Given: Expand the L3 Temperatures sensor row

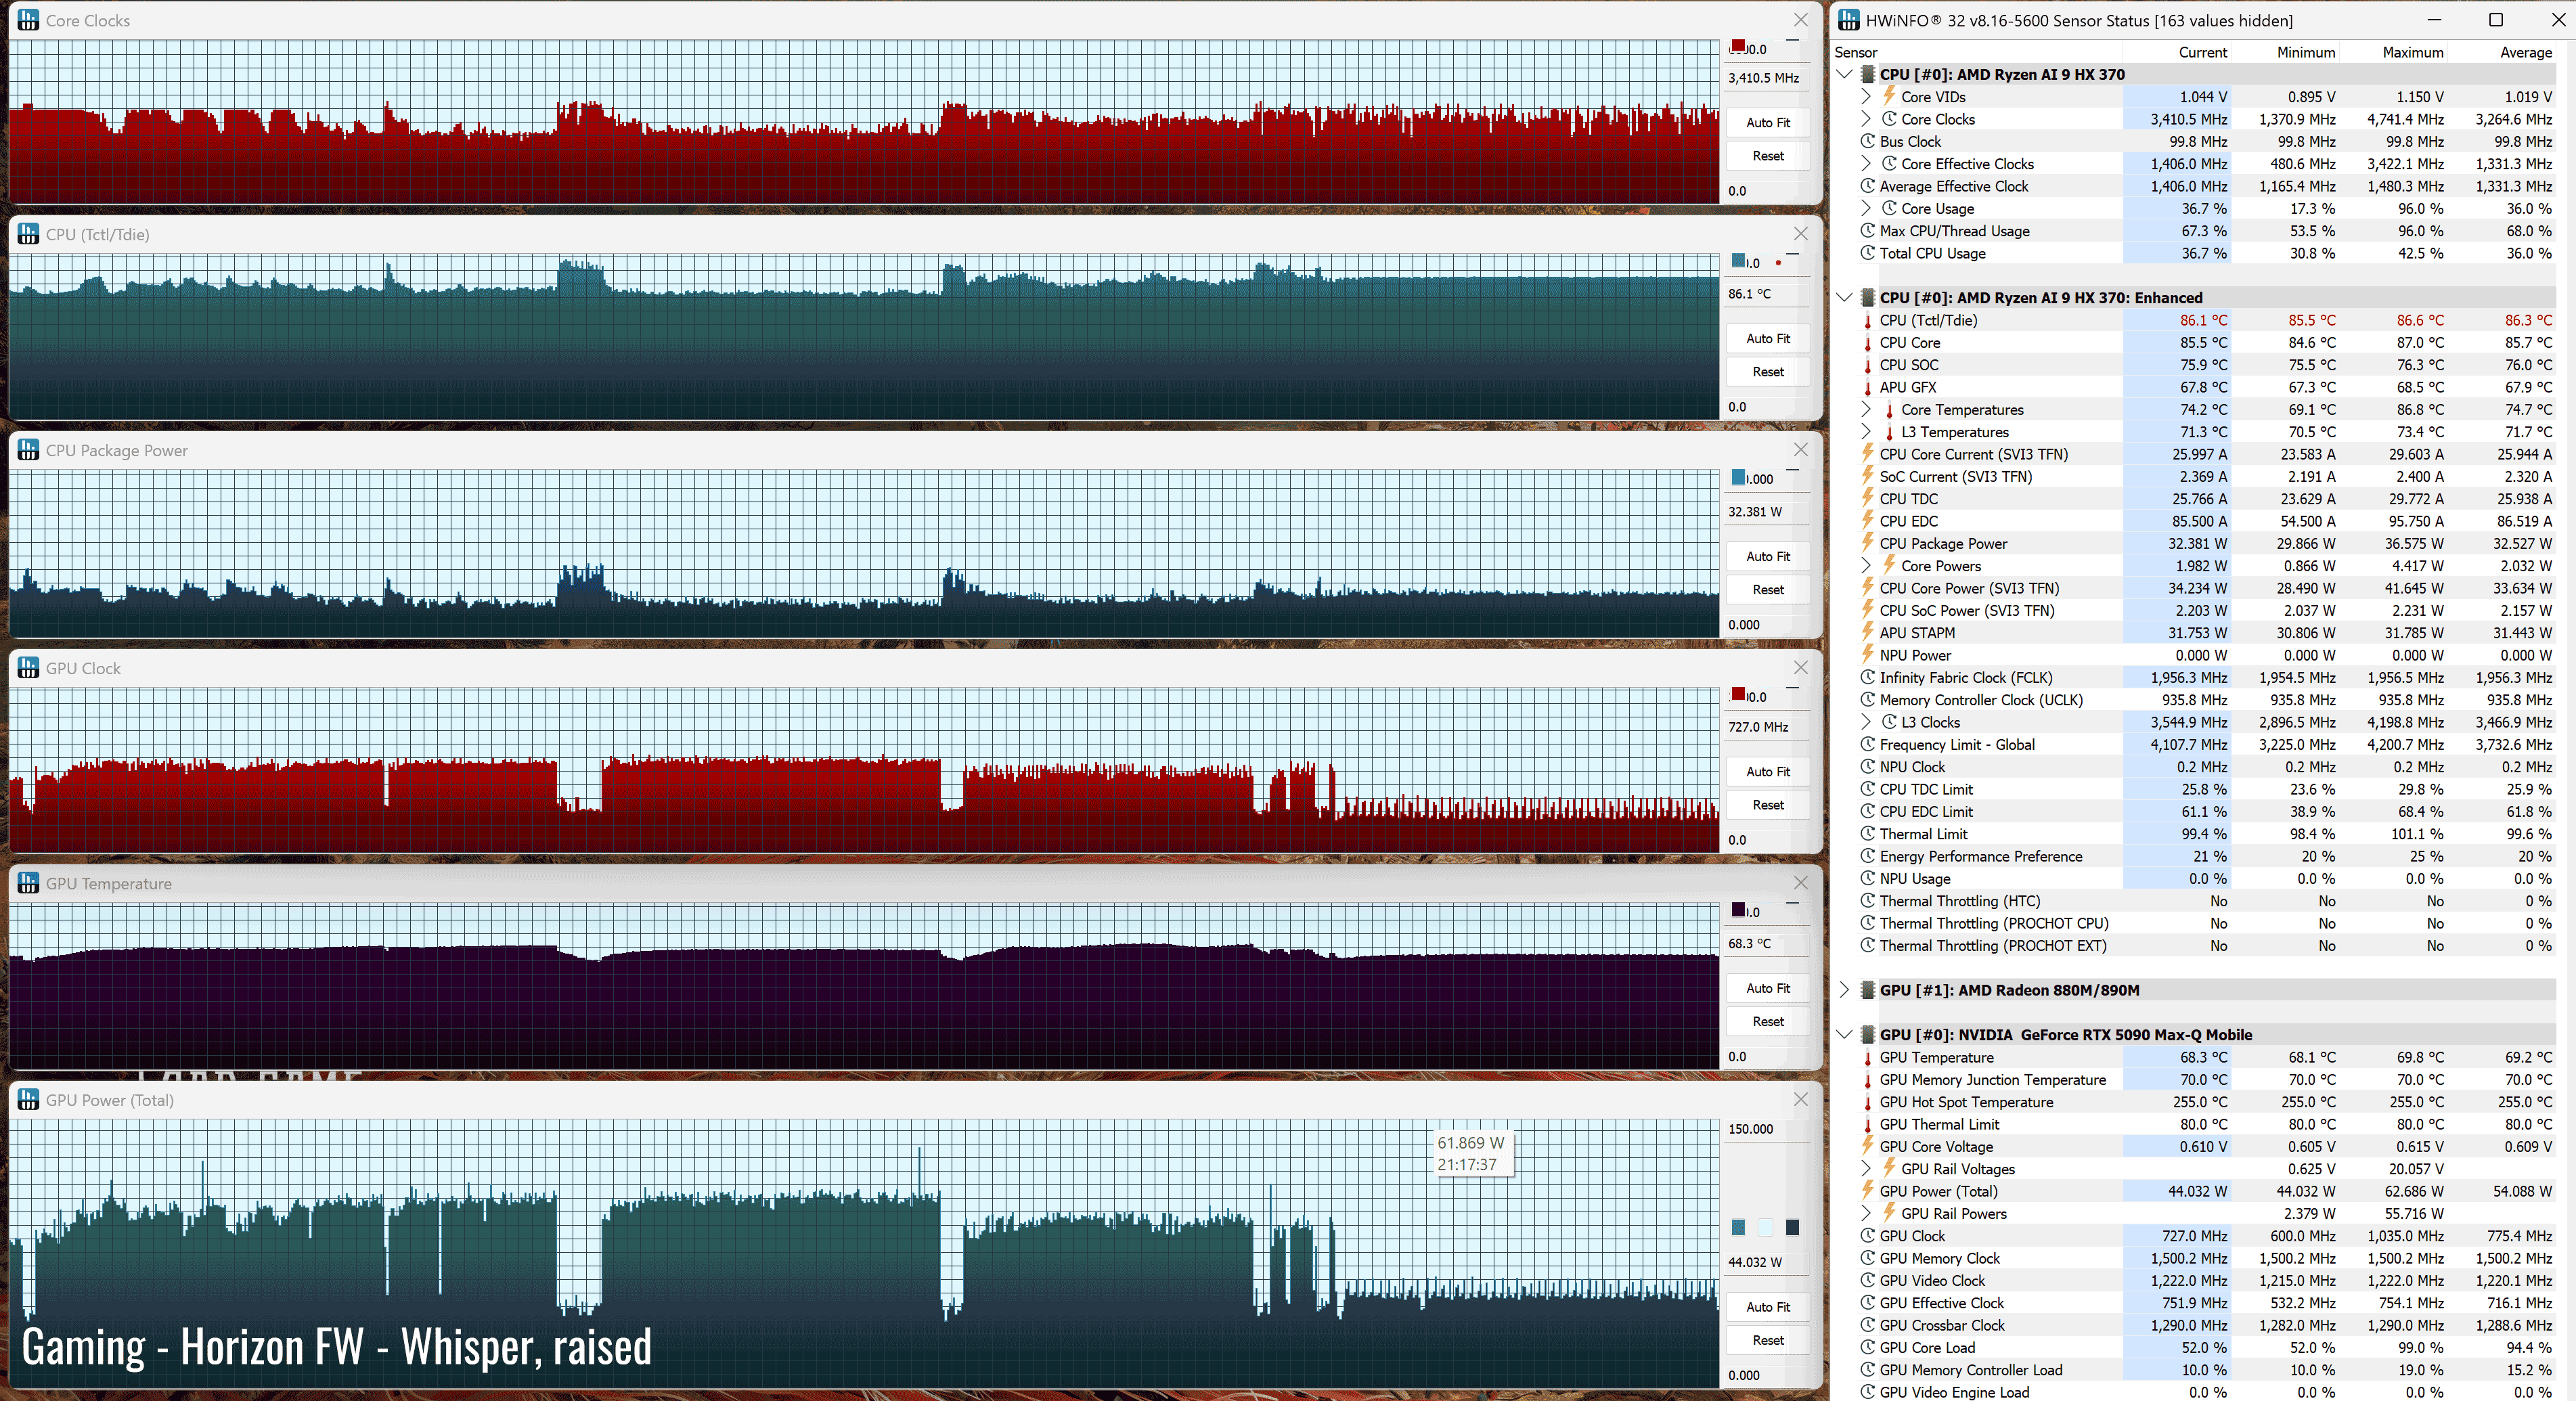Looking at the screenshot, I should pyautogui.click(x=1866, y=432).
